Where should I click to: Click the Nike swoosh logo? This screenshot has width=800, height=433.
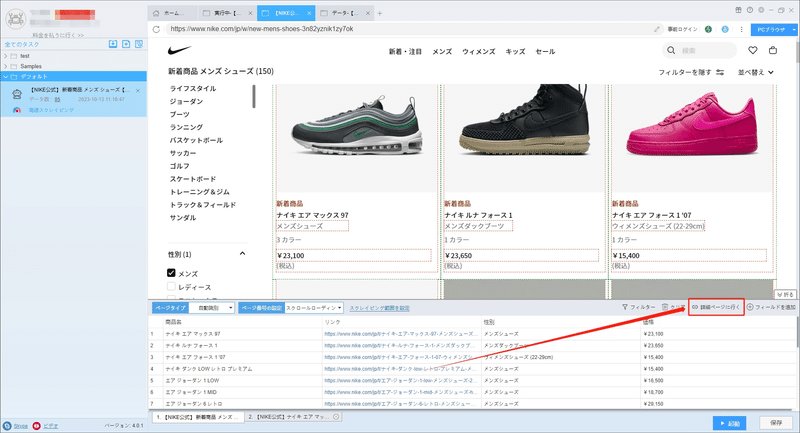(179, 50)
